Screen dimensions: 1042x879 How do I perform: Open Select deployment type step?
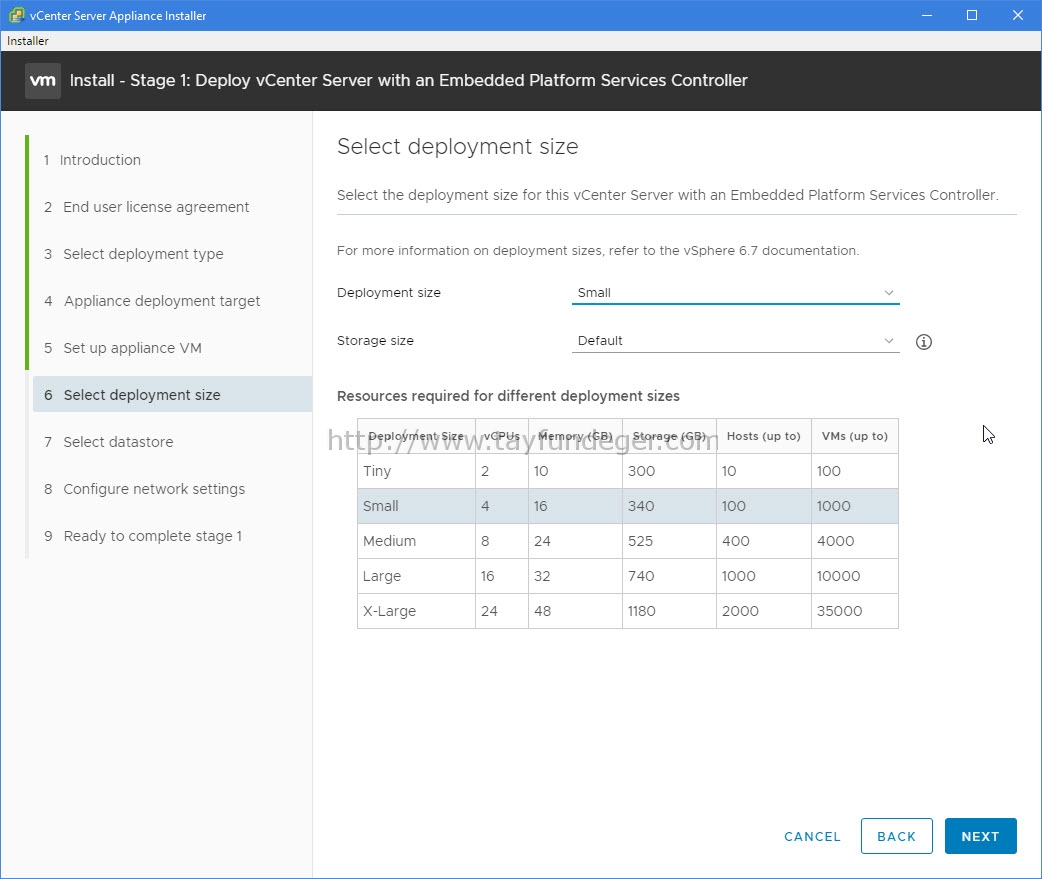coord(134,254)
